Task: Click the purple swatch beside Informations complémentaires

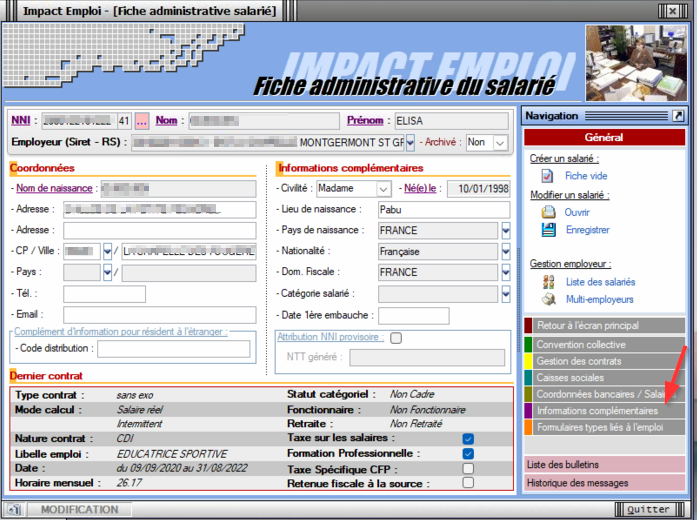Action: pyautogui.click(x=528, y=411)
